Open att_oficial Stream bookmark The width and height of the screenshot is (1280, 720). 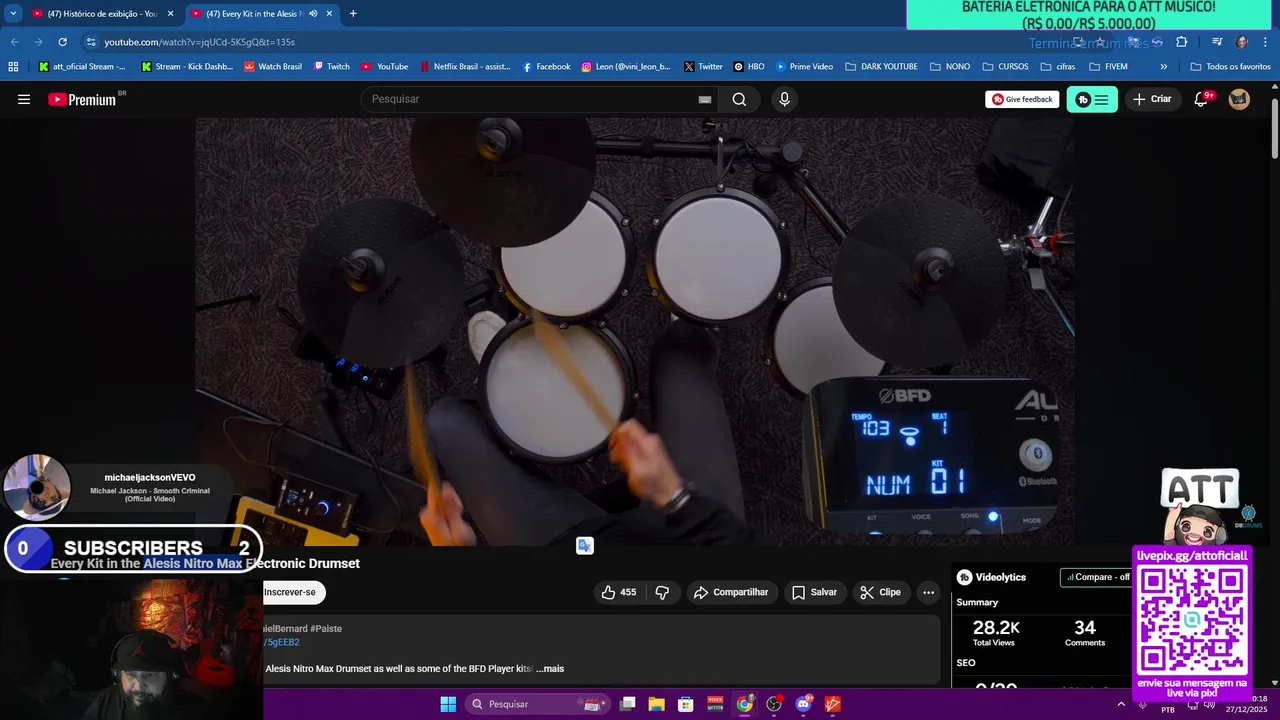pyautogui.click(x=82, y=67)
